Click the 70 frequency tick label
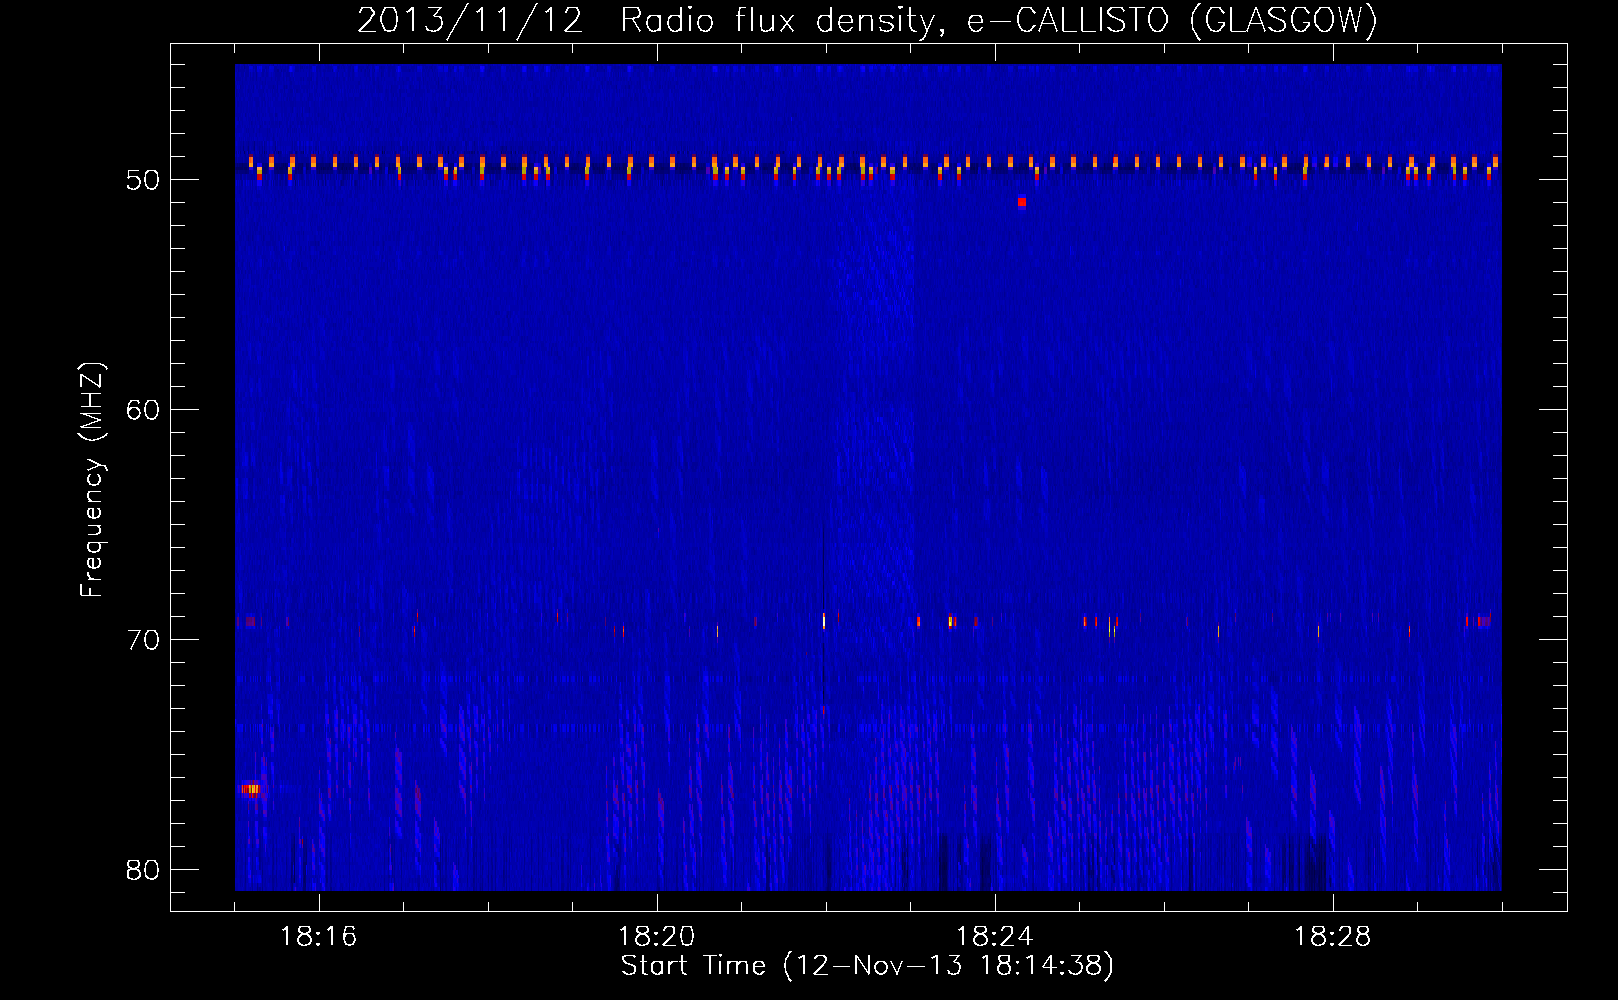The image size is (1618, 1000). (143, 640)
